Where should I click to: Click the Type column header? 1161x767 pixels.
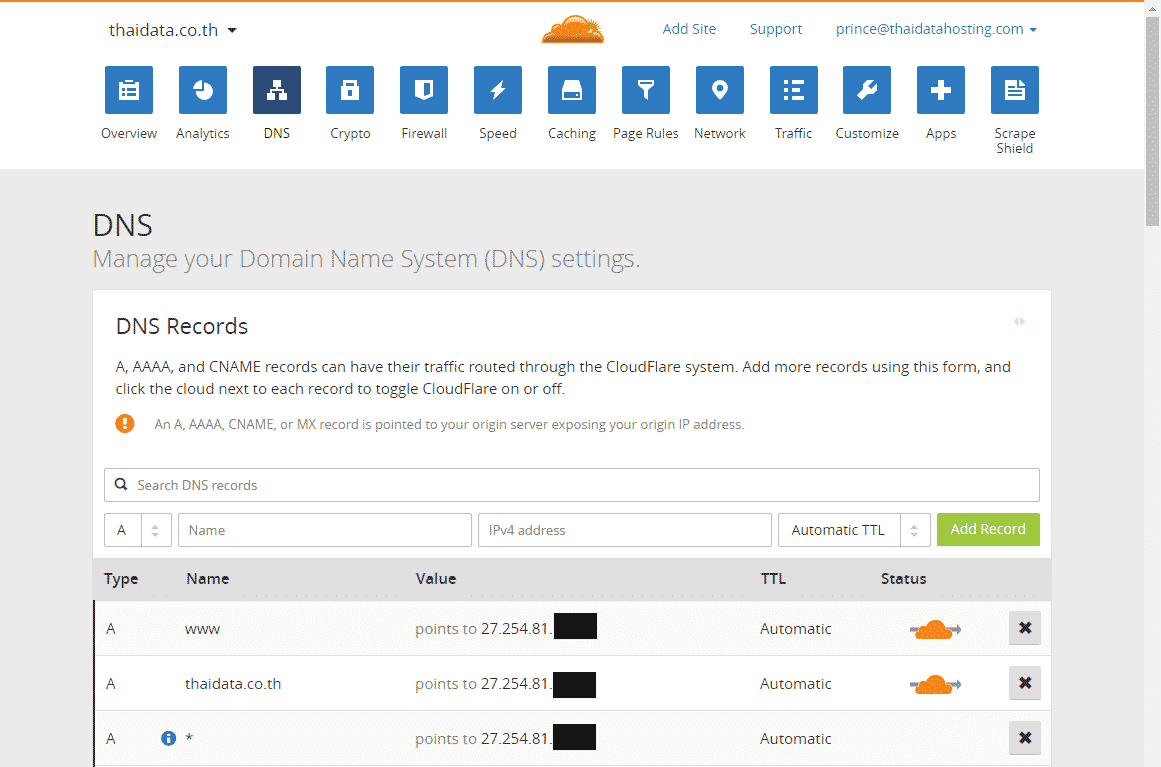[121, 579]
